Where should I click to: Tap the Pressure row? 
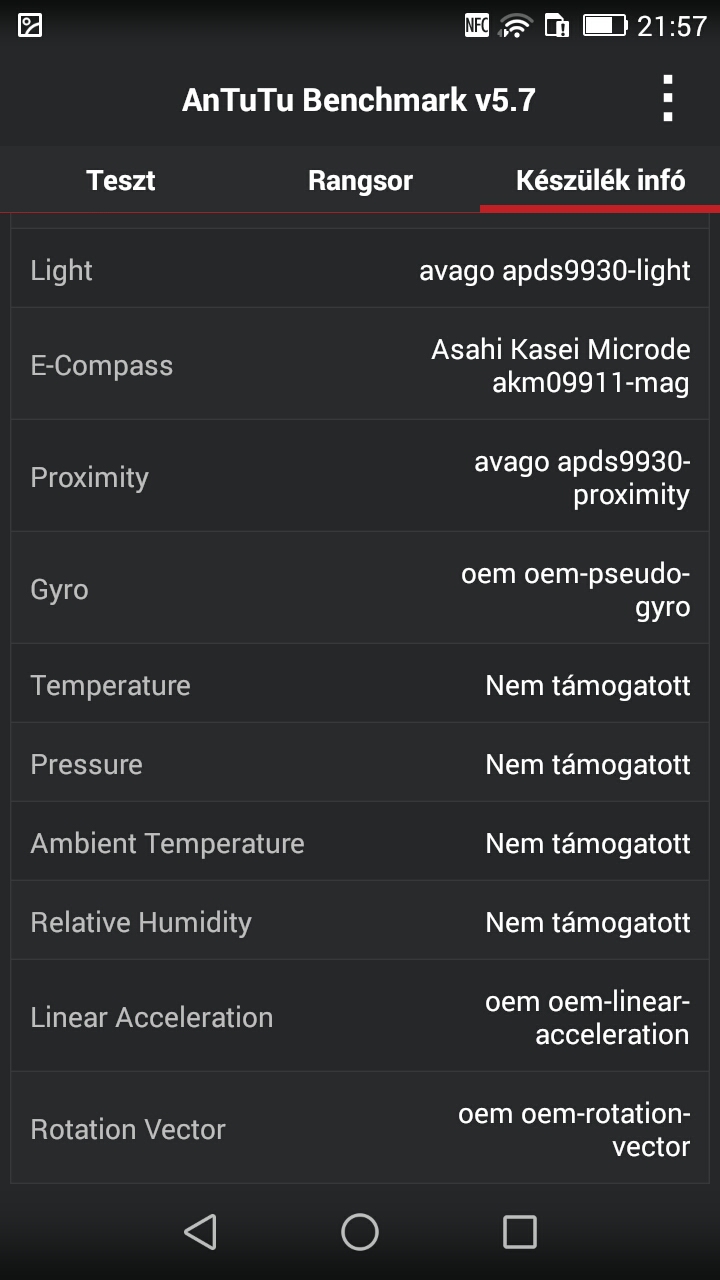(x=360, y=764)
